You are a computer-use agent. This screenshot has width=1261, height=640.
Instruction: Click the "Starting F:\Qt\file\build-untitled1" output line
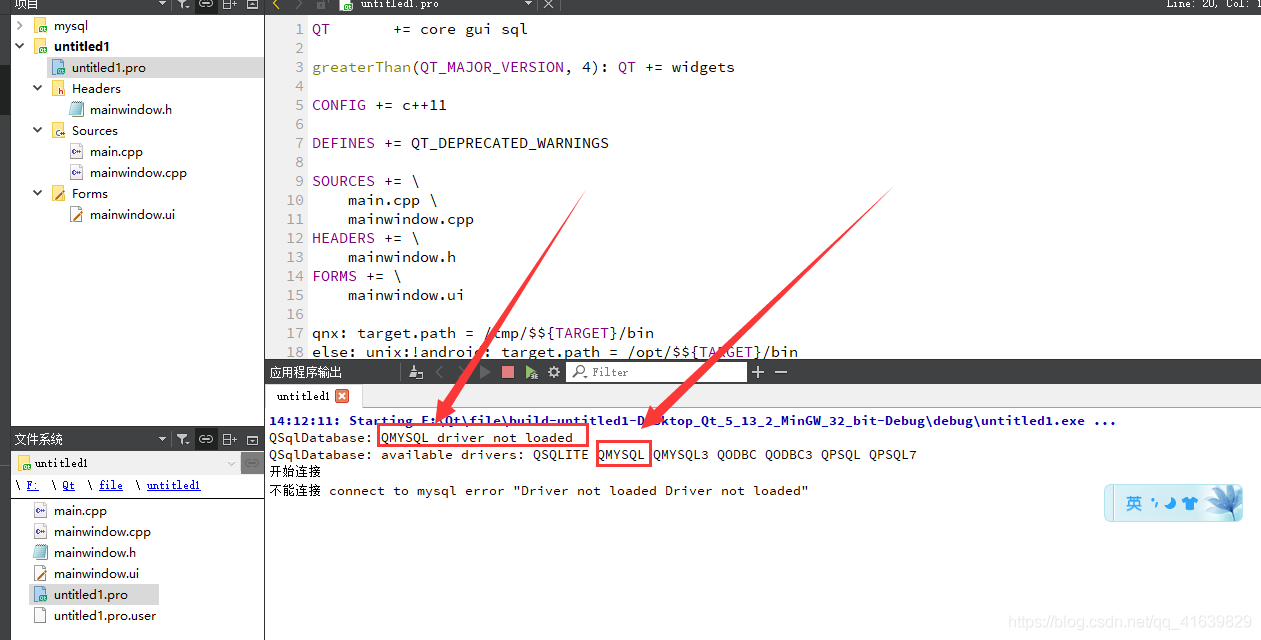(x=692, y=421)
